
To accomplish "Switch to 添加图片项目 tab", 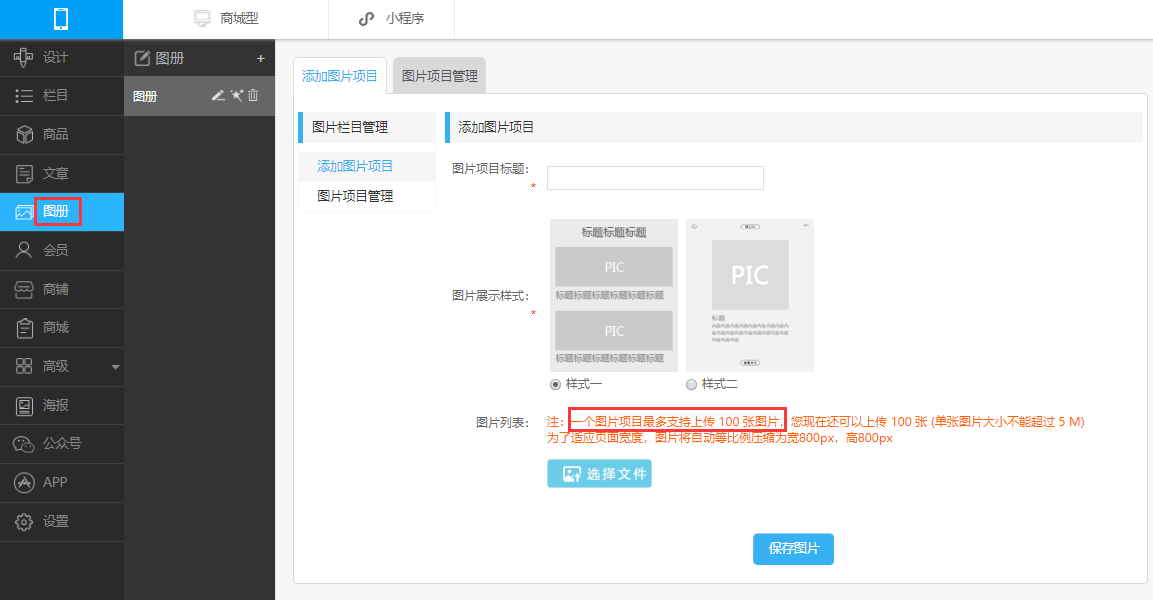I will pos(340,76).
